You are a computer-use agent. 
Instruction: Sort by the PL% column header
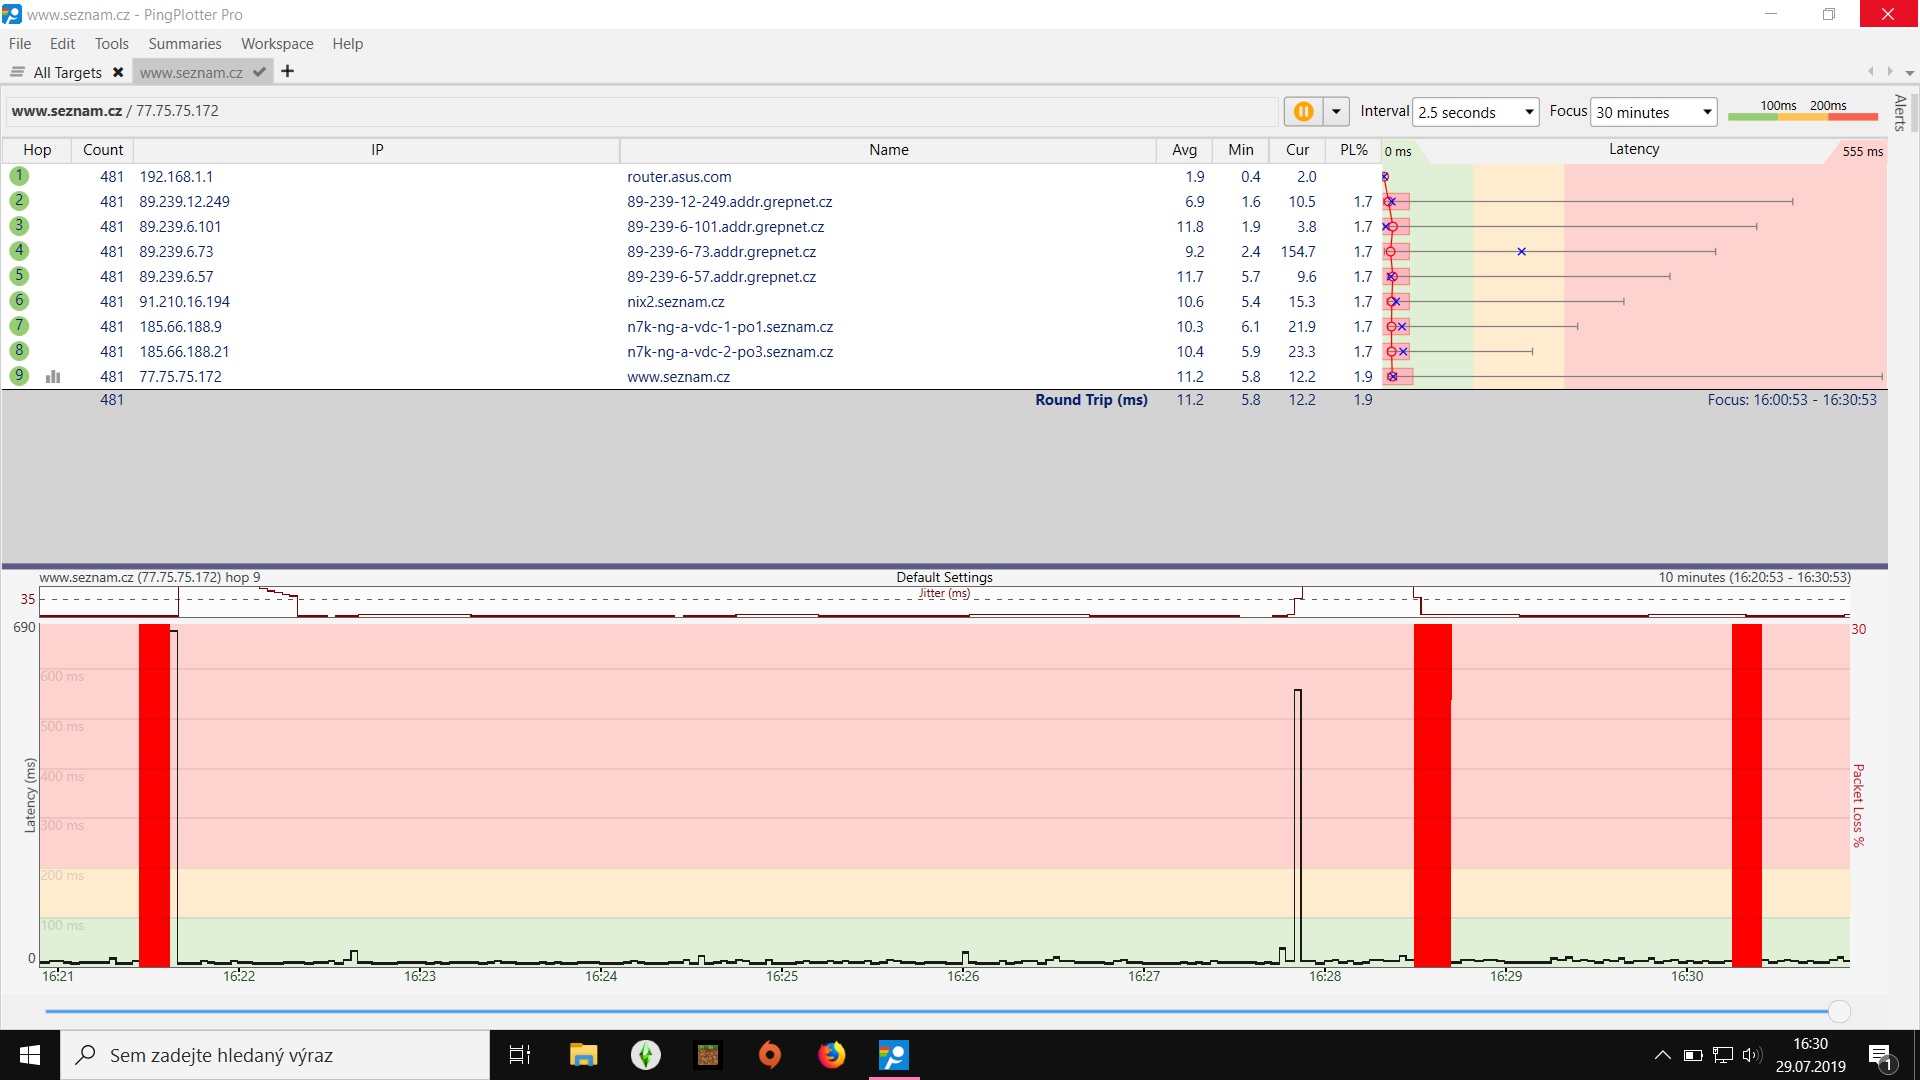point(1353,150)
